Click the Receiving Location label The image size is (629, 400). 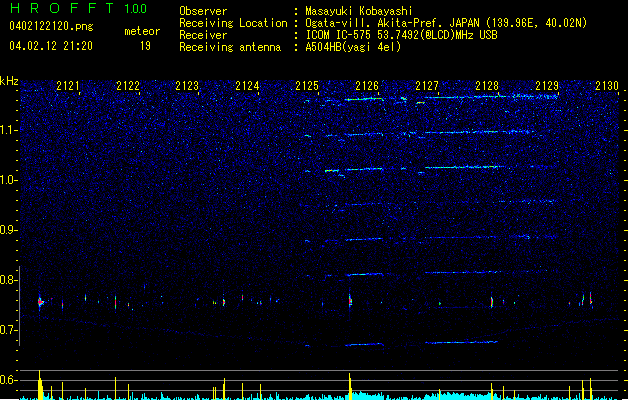[x=233, y=23]
